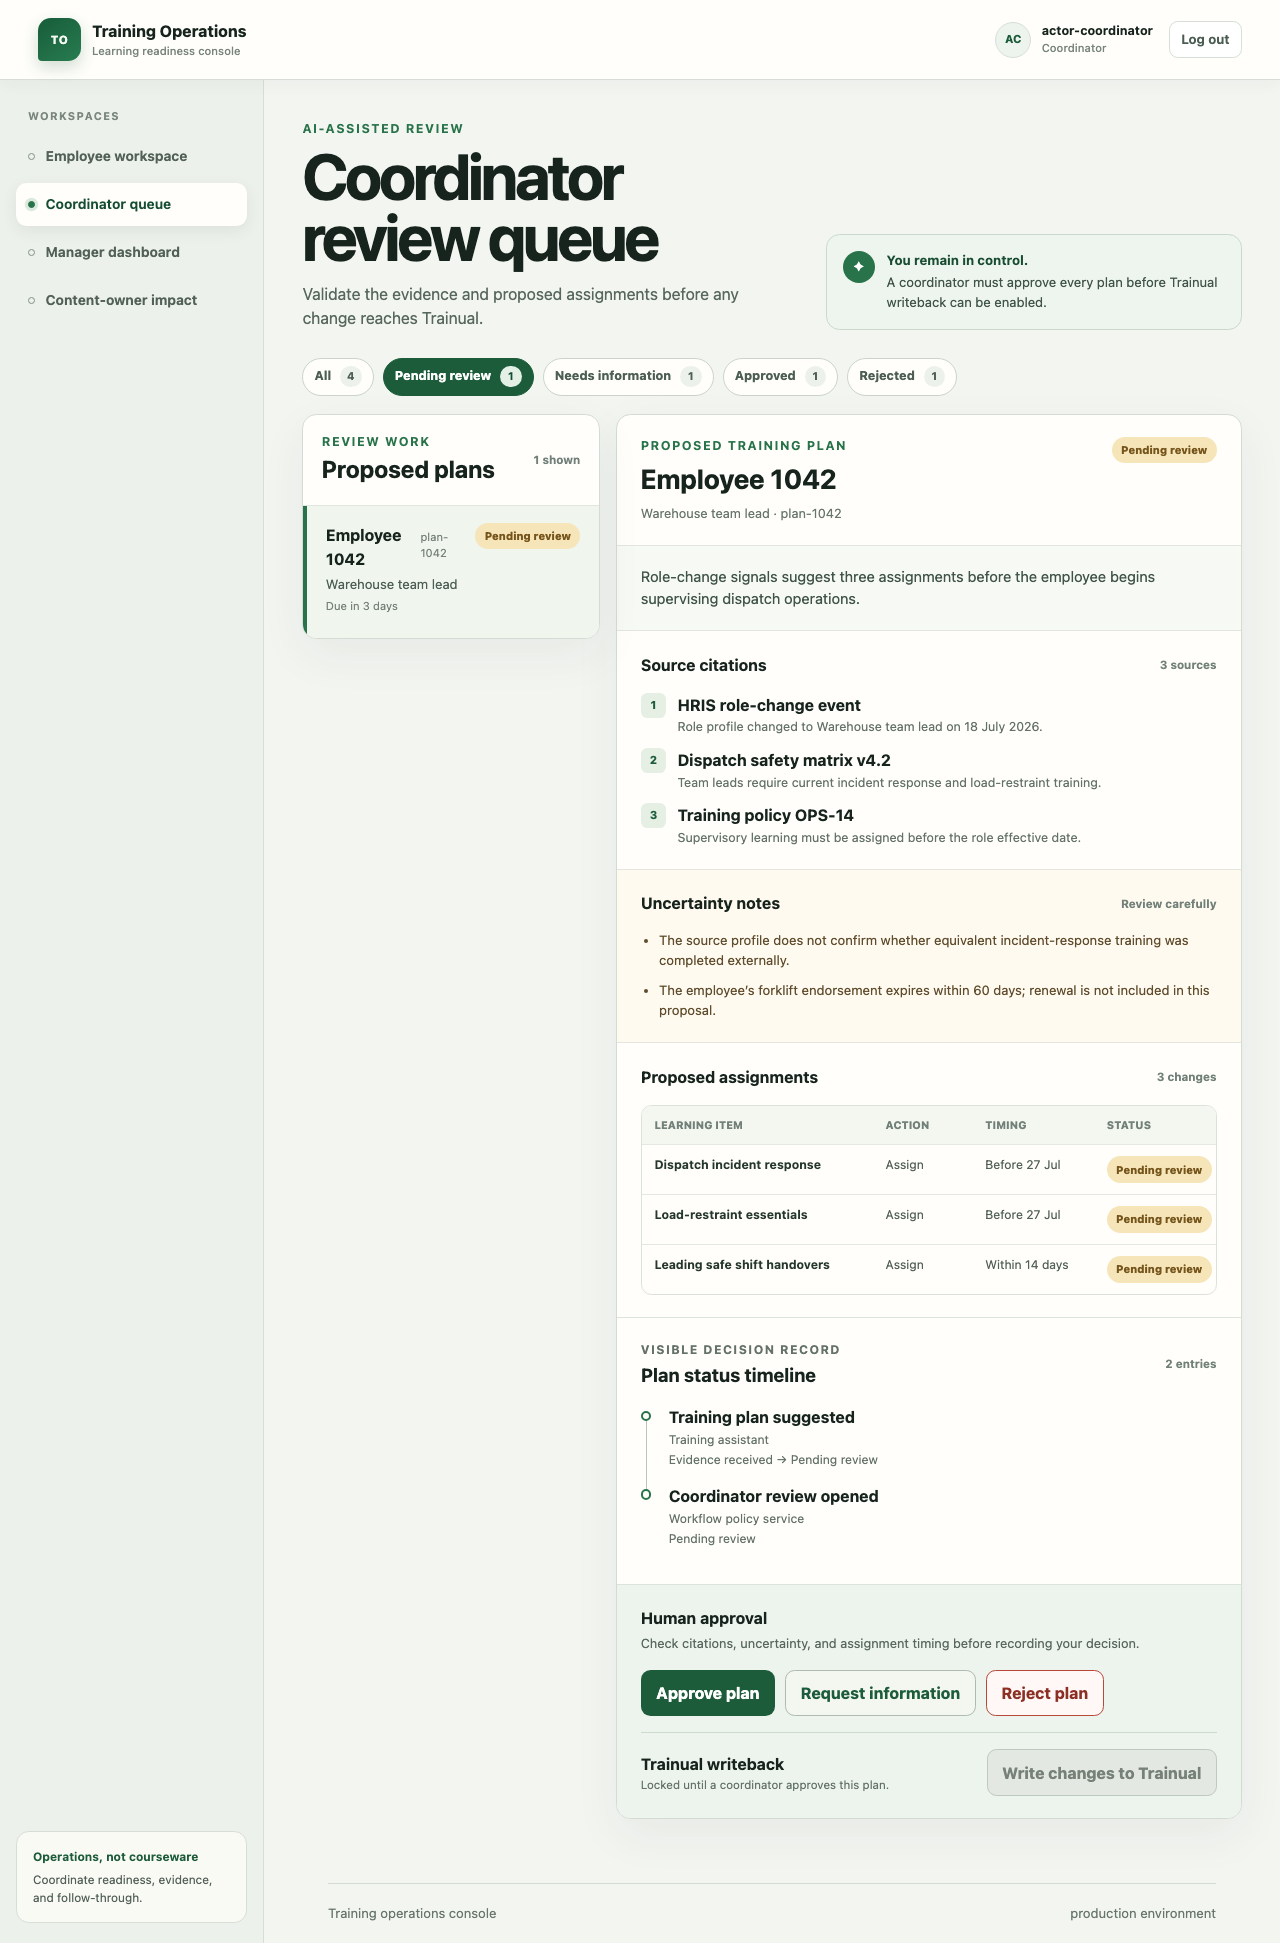Filter by Pending review
Image resolution: width=1280 pixels, height=1943 pixels.
tap(458, 376)
